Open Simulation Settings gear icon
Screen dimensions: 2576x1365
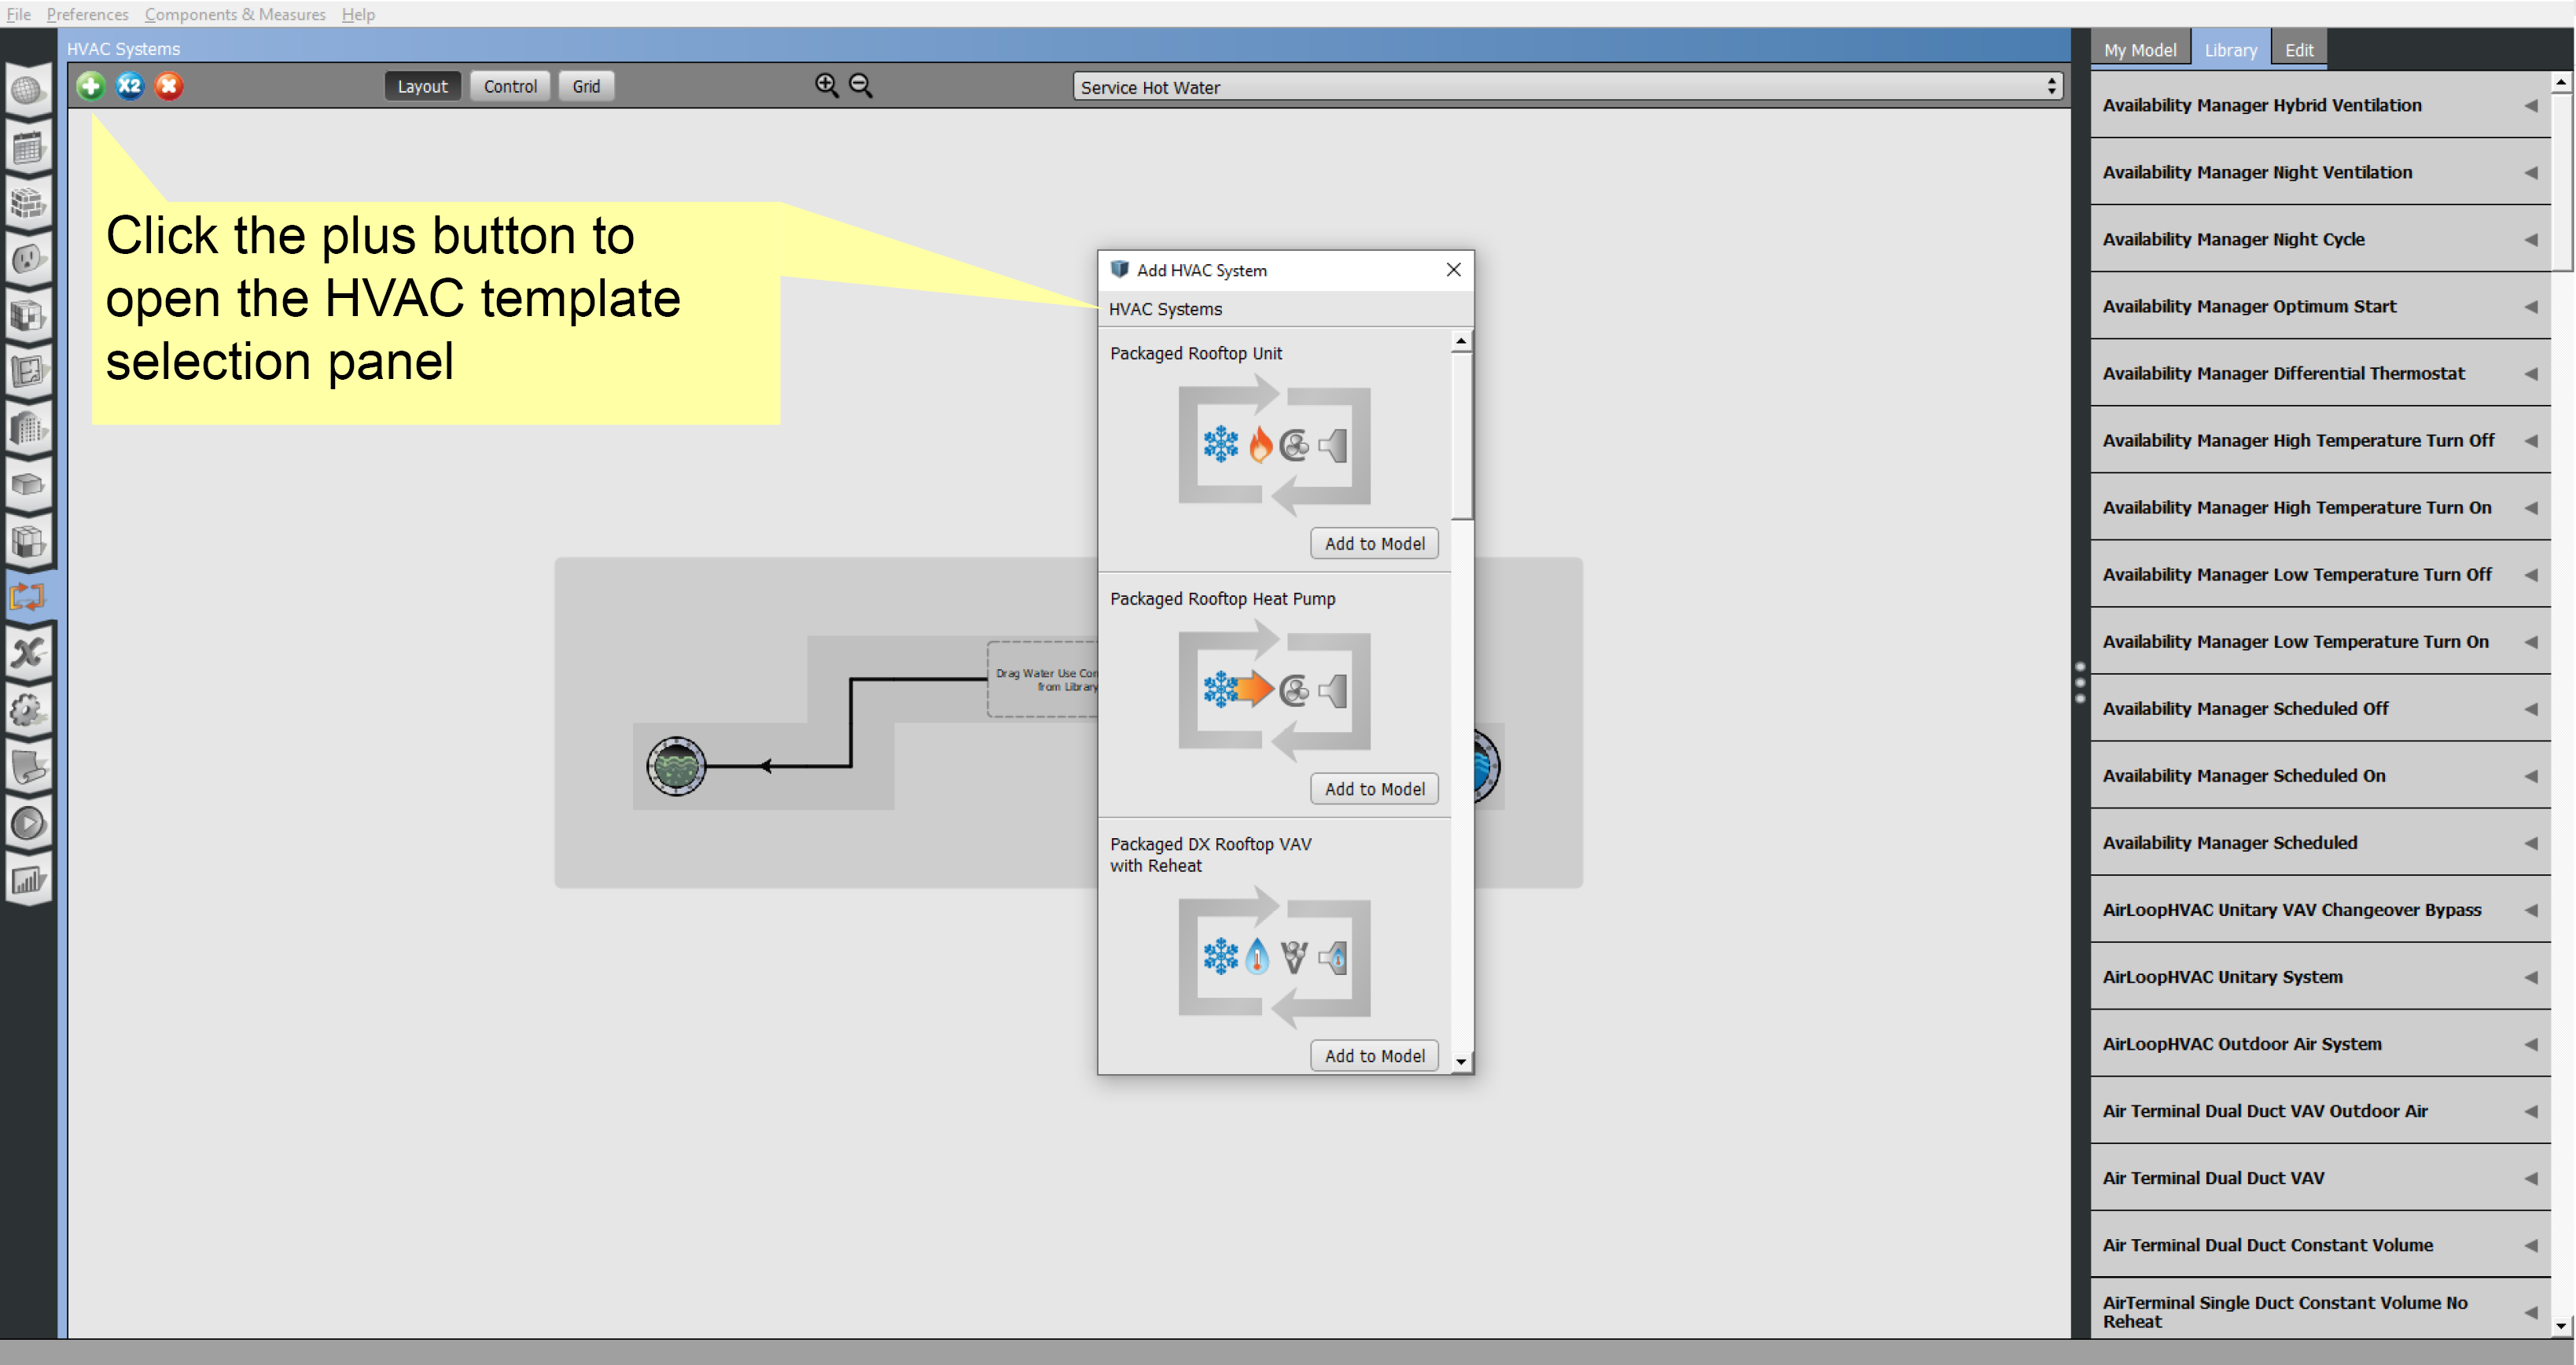tap(28, 709)
